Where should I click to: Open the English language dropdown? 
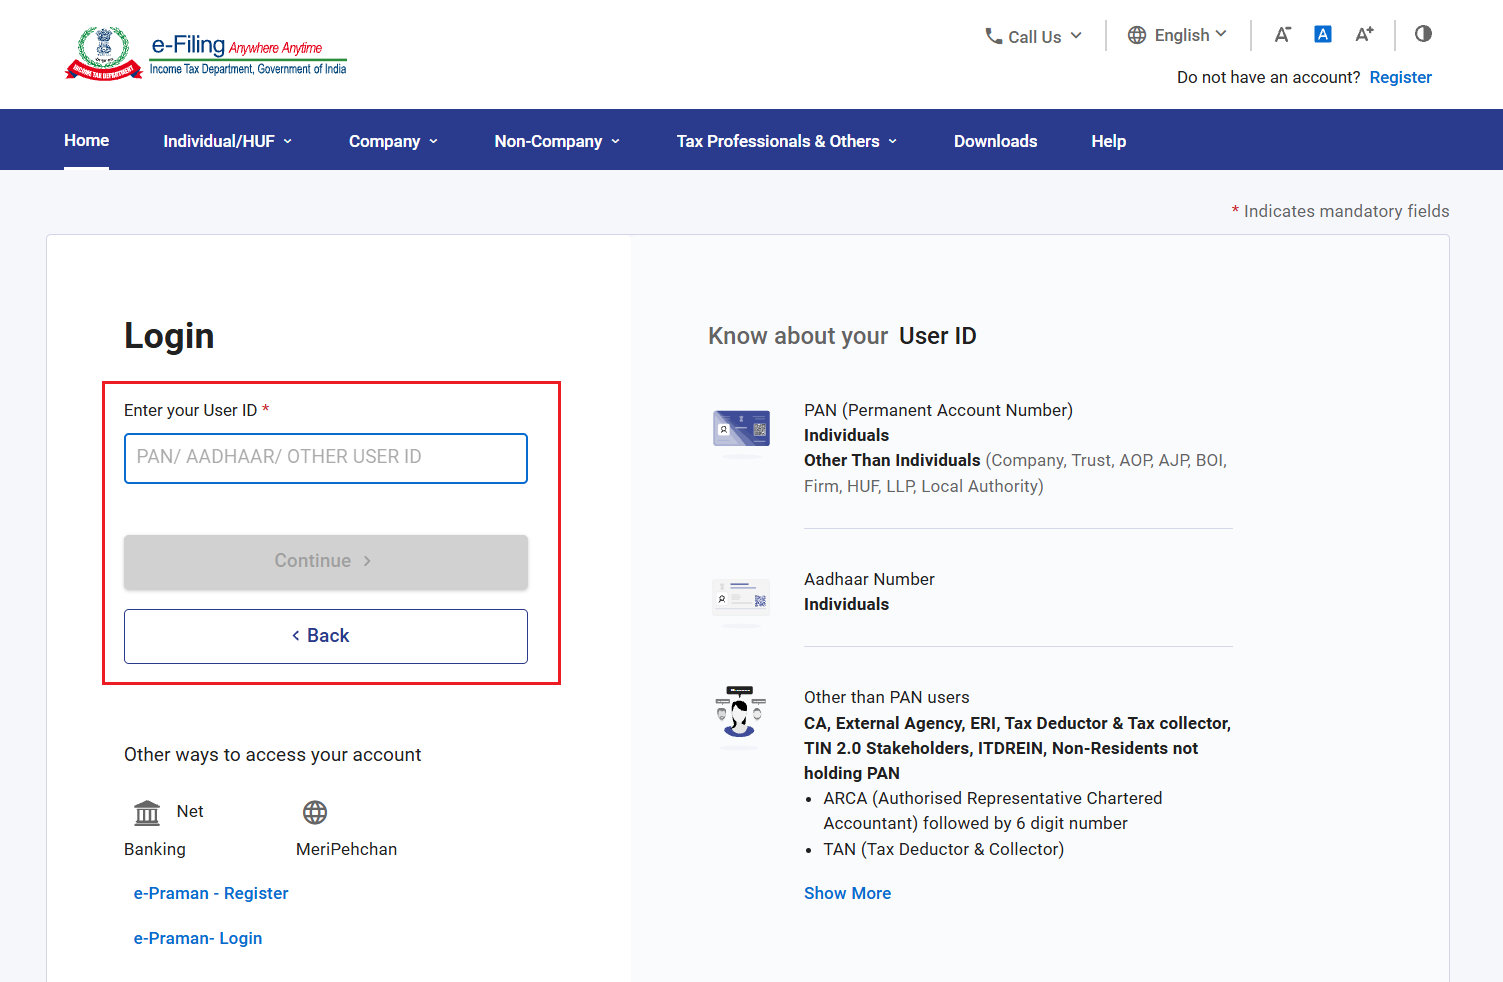tap(1177, 35)
